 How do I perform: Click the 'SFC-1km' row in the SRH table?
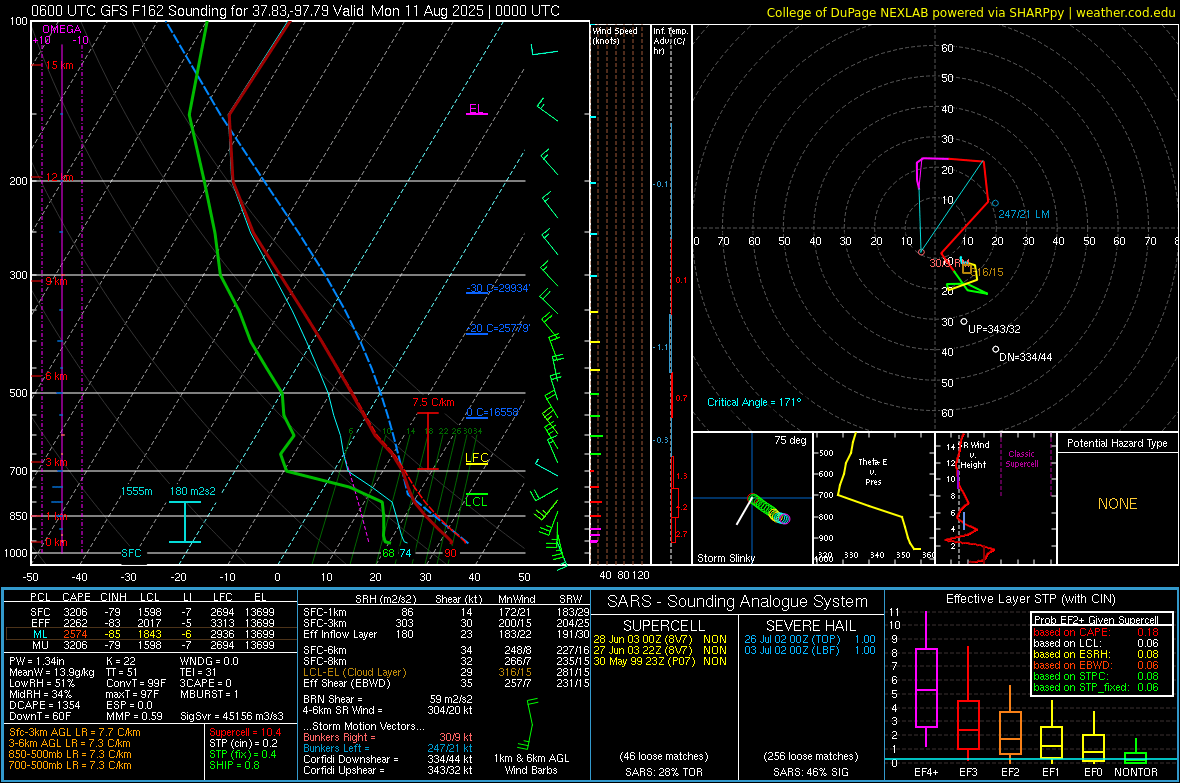pos(446,612)
